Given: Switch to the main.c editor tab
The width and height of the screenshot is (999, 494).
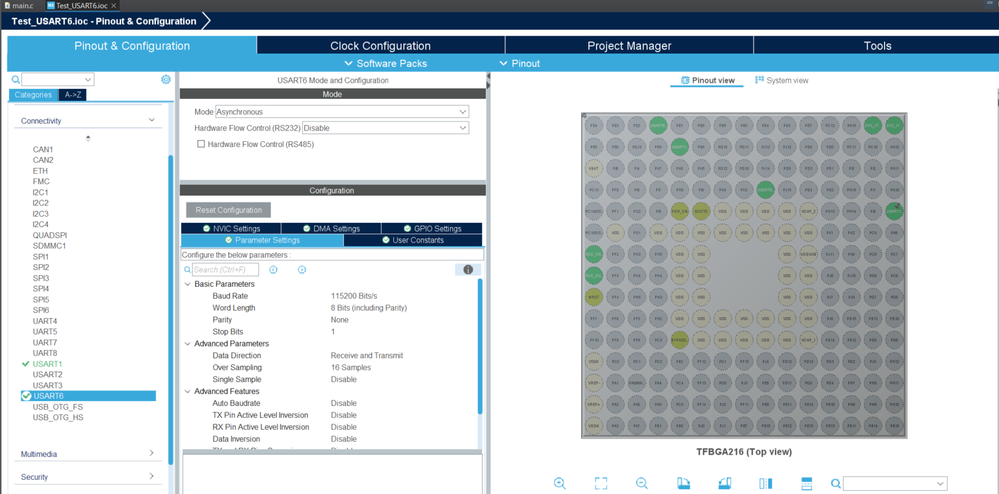Looking at the screenshot, I should [19, 5].
